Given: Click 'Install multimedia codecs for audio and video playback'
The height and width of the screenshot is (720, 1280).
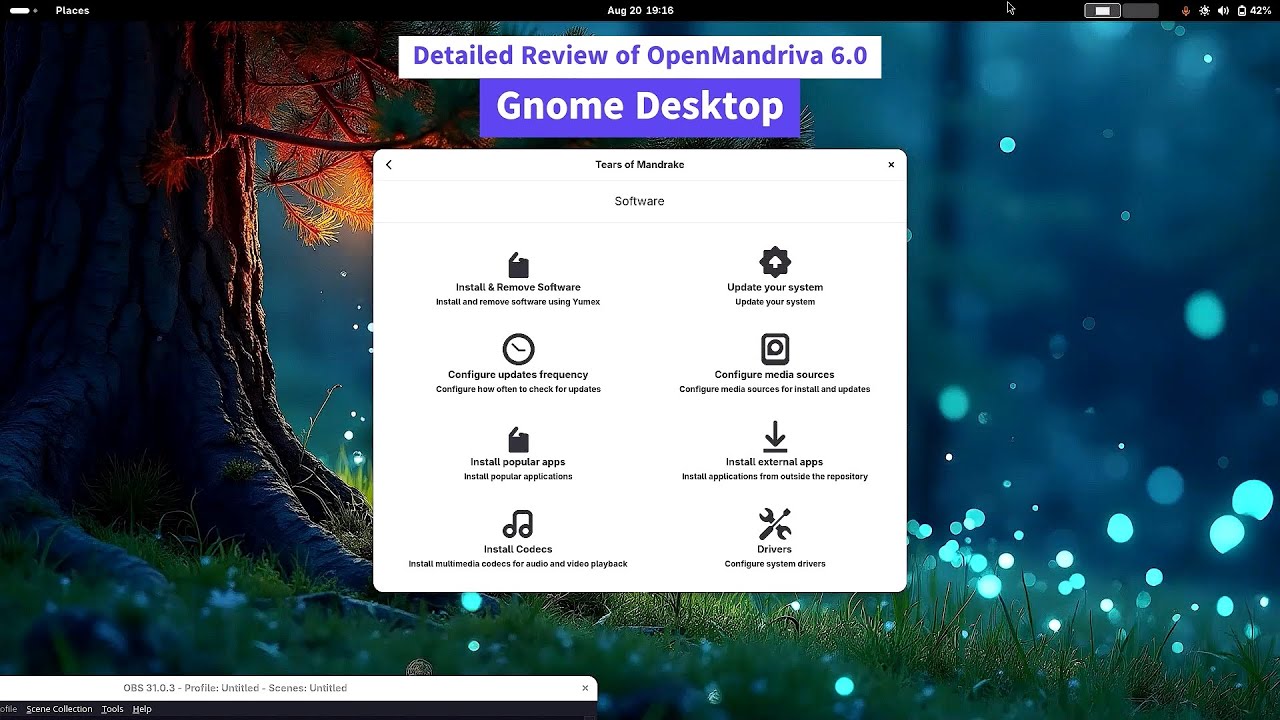Looking at the screenshot, I should click(518, 564).
